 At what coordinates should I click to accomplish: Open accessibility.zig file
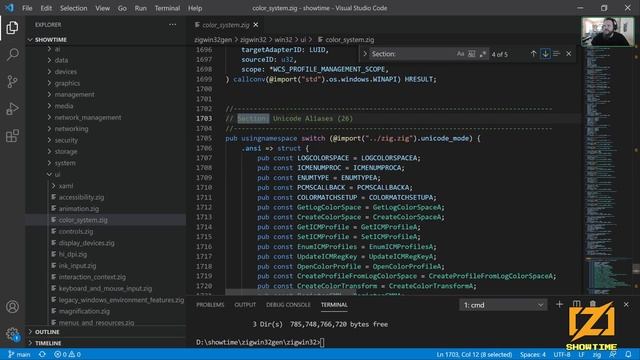106,197
